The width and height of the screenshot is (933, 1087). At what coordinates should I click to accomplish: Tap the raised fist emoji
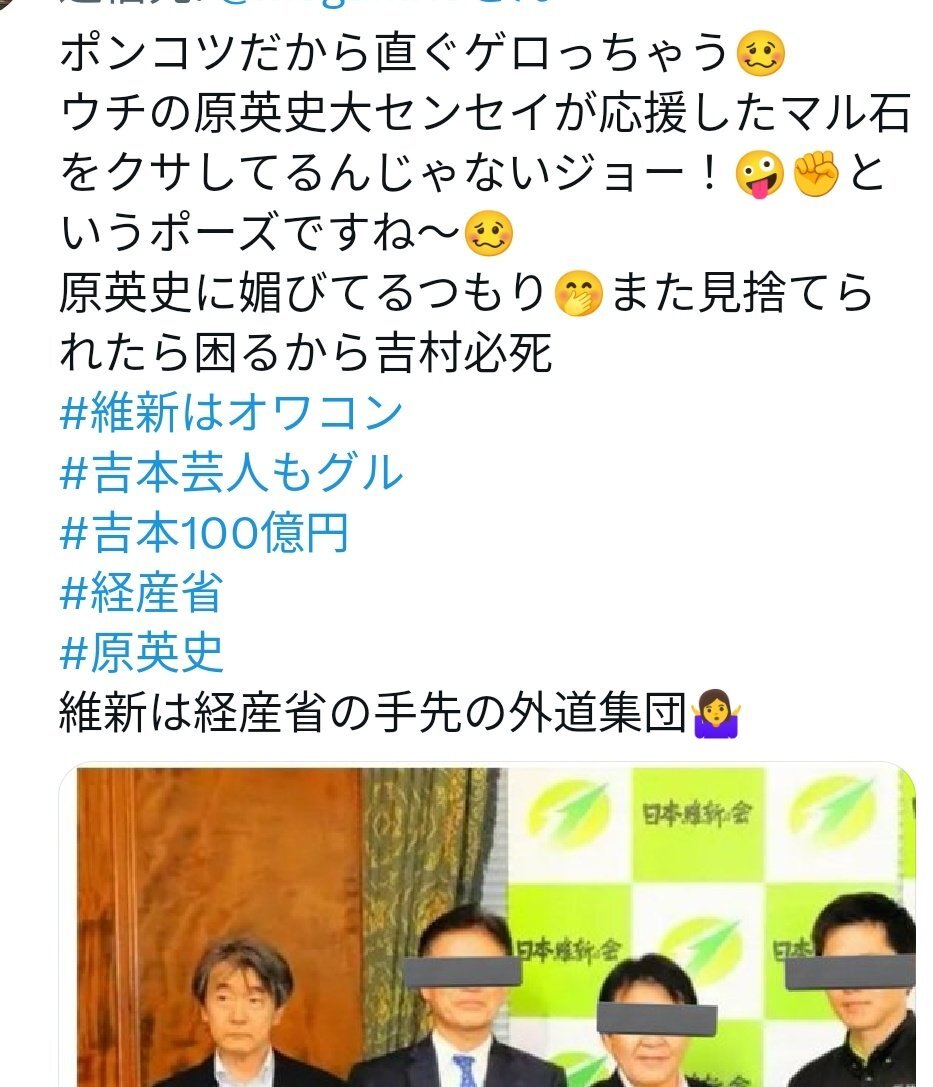(815, 173)
